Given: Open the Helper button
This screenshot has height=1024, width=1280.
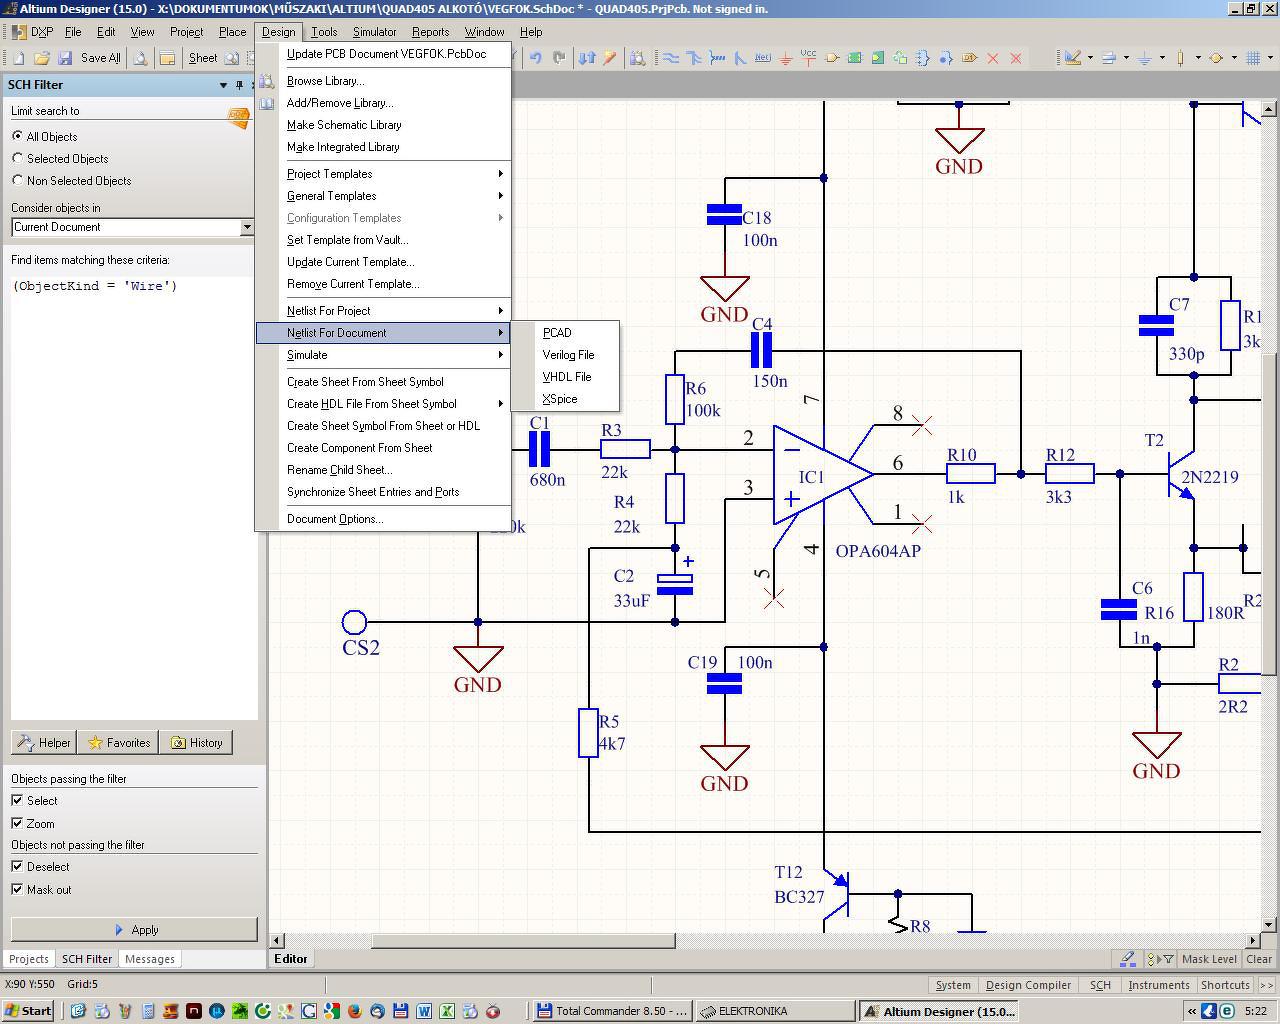Looking at the screenshot, I should pyautogui.click(x=44, y=743).
